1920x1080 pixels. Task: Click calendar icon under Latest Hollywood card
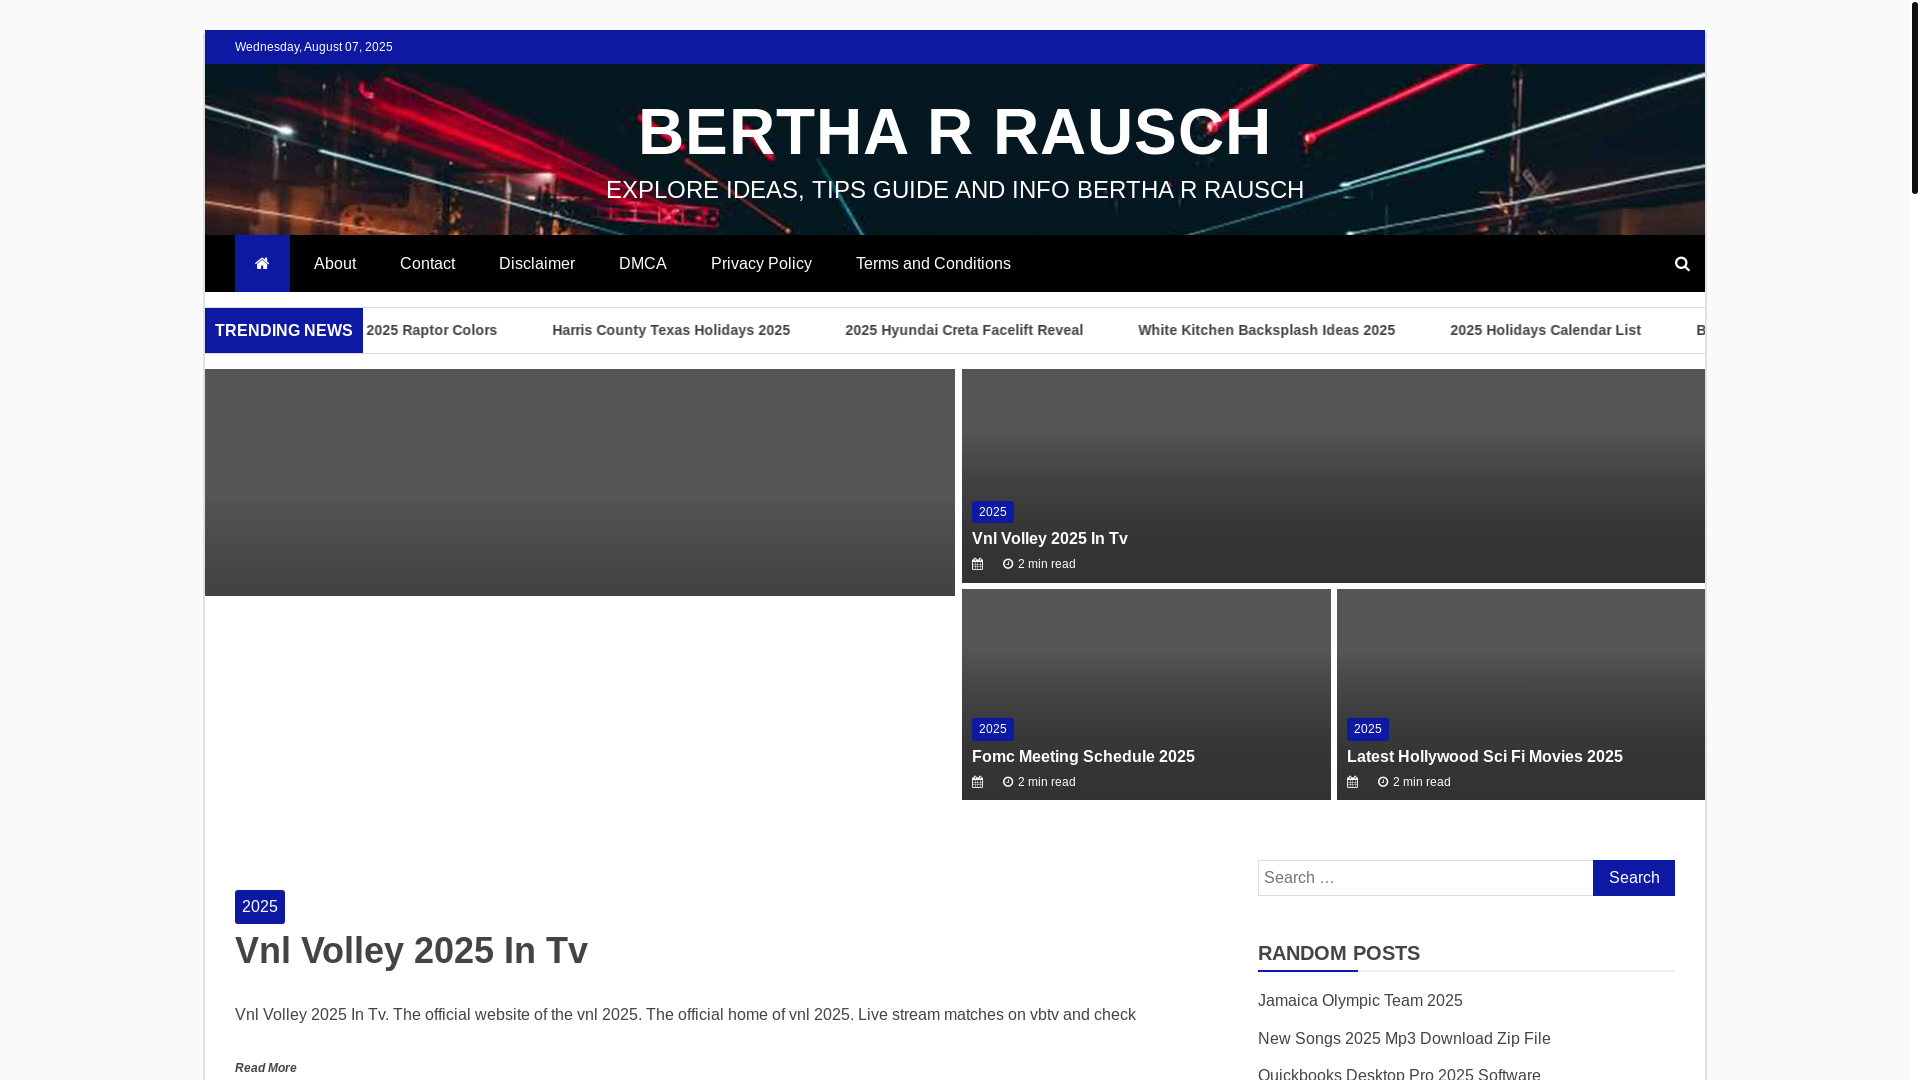pyautogui.click(x=1353, y=782)
